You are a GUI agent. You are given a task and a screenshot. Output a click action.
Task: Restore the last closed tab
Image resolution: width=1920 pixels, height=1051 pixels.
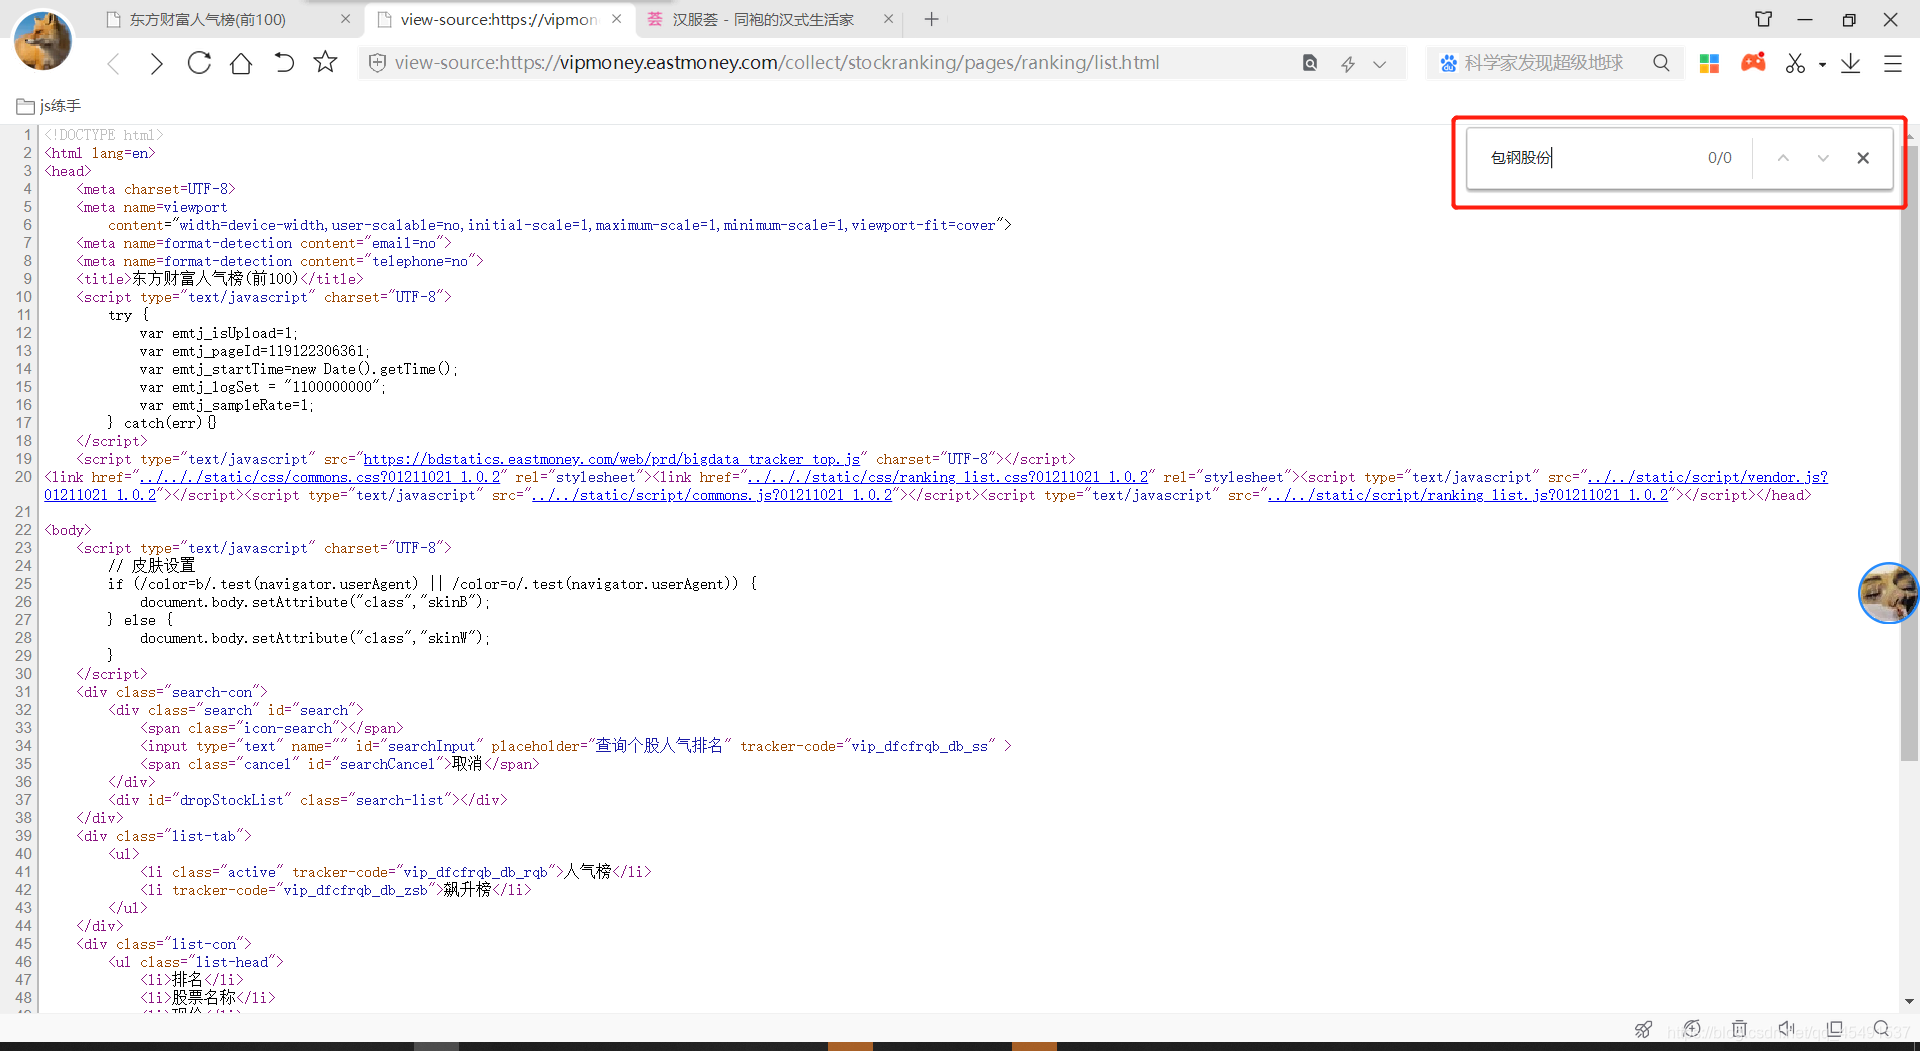coord(284,63)
